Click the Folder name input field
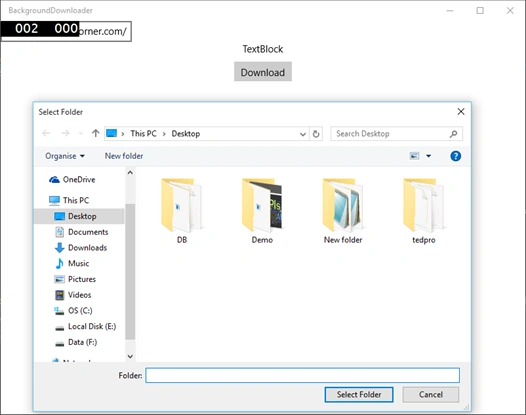526x415 pixels. coord(302,375)
